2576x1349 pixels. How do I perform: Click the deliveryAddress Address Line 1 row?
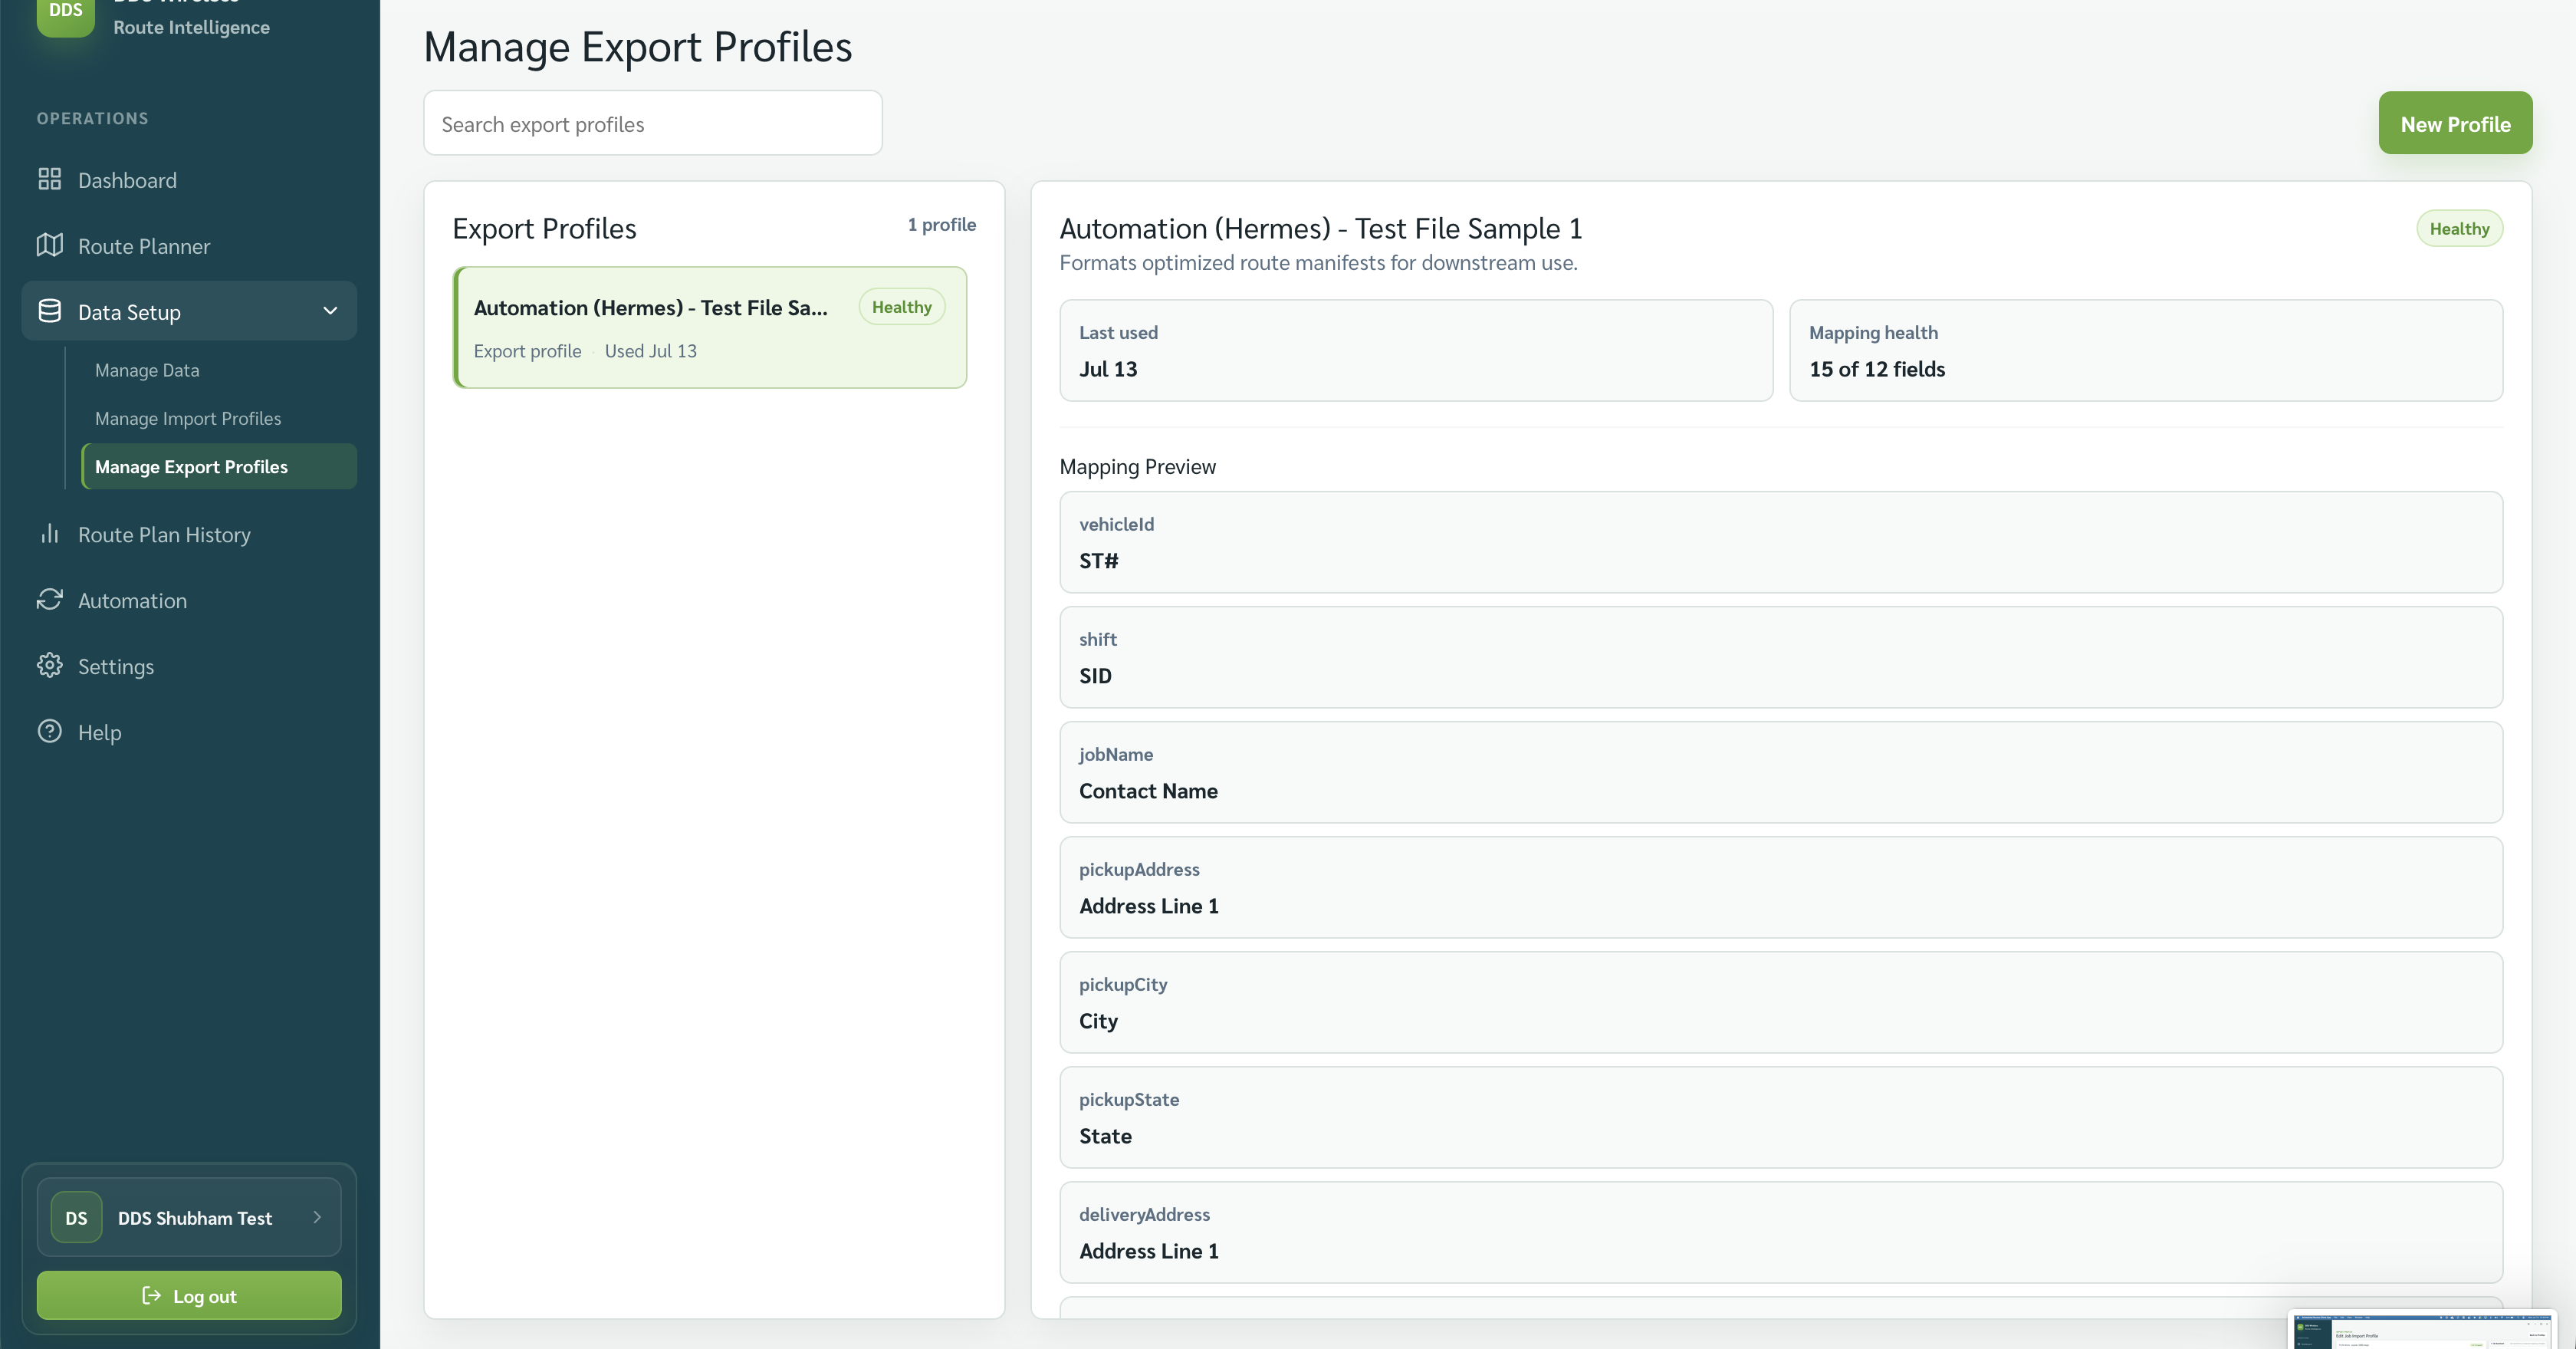coord(1781,1232)
